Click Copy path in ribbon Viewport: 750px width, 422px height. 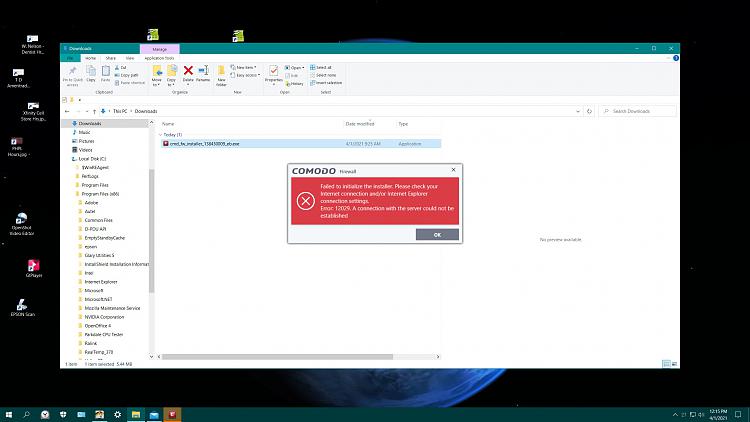pyautogui.click(x=126, y=75)
